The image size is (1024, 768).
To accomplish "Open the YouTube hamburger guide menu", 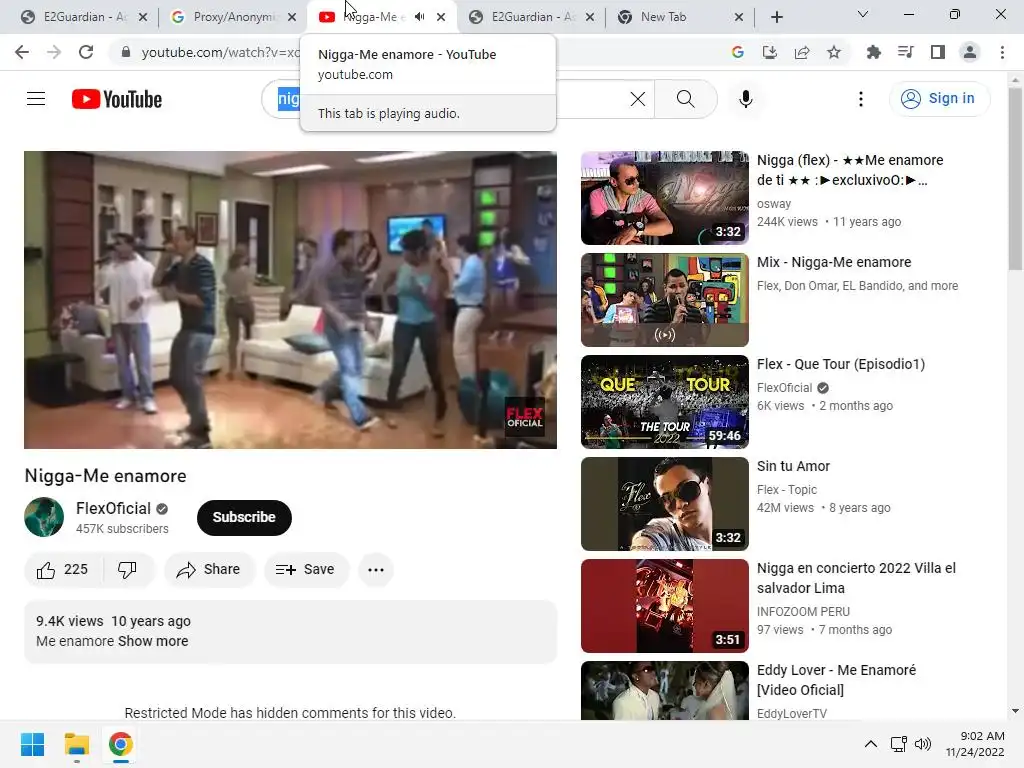I will (x=36, y=99).
